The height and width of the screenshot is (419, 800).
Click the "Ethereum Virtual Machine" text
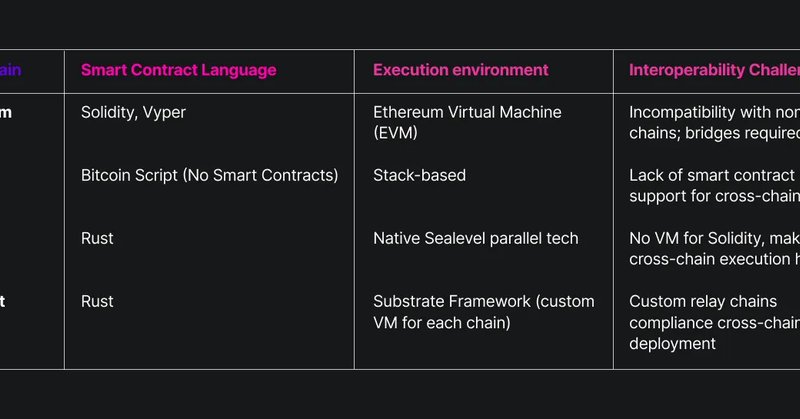(x=467, y=112)
